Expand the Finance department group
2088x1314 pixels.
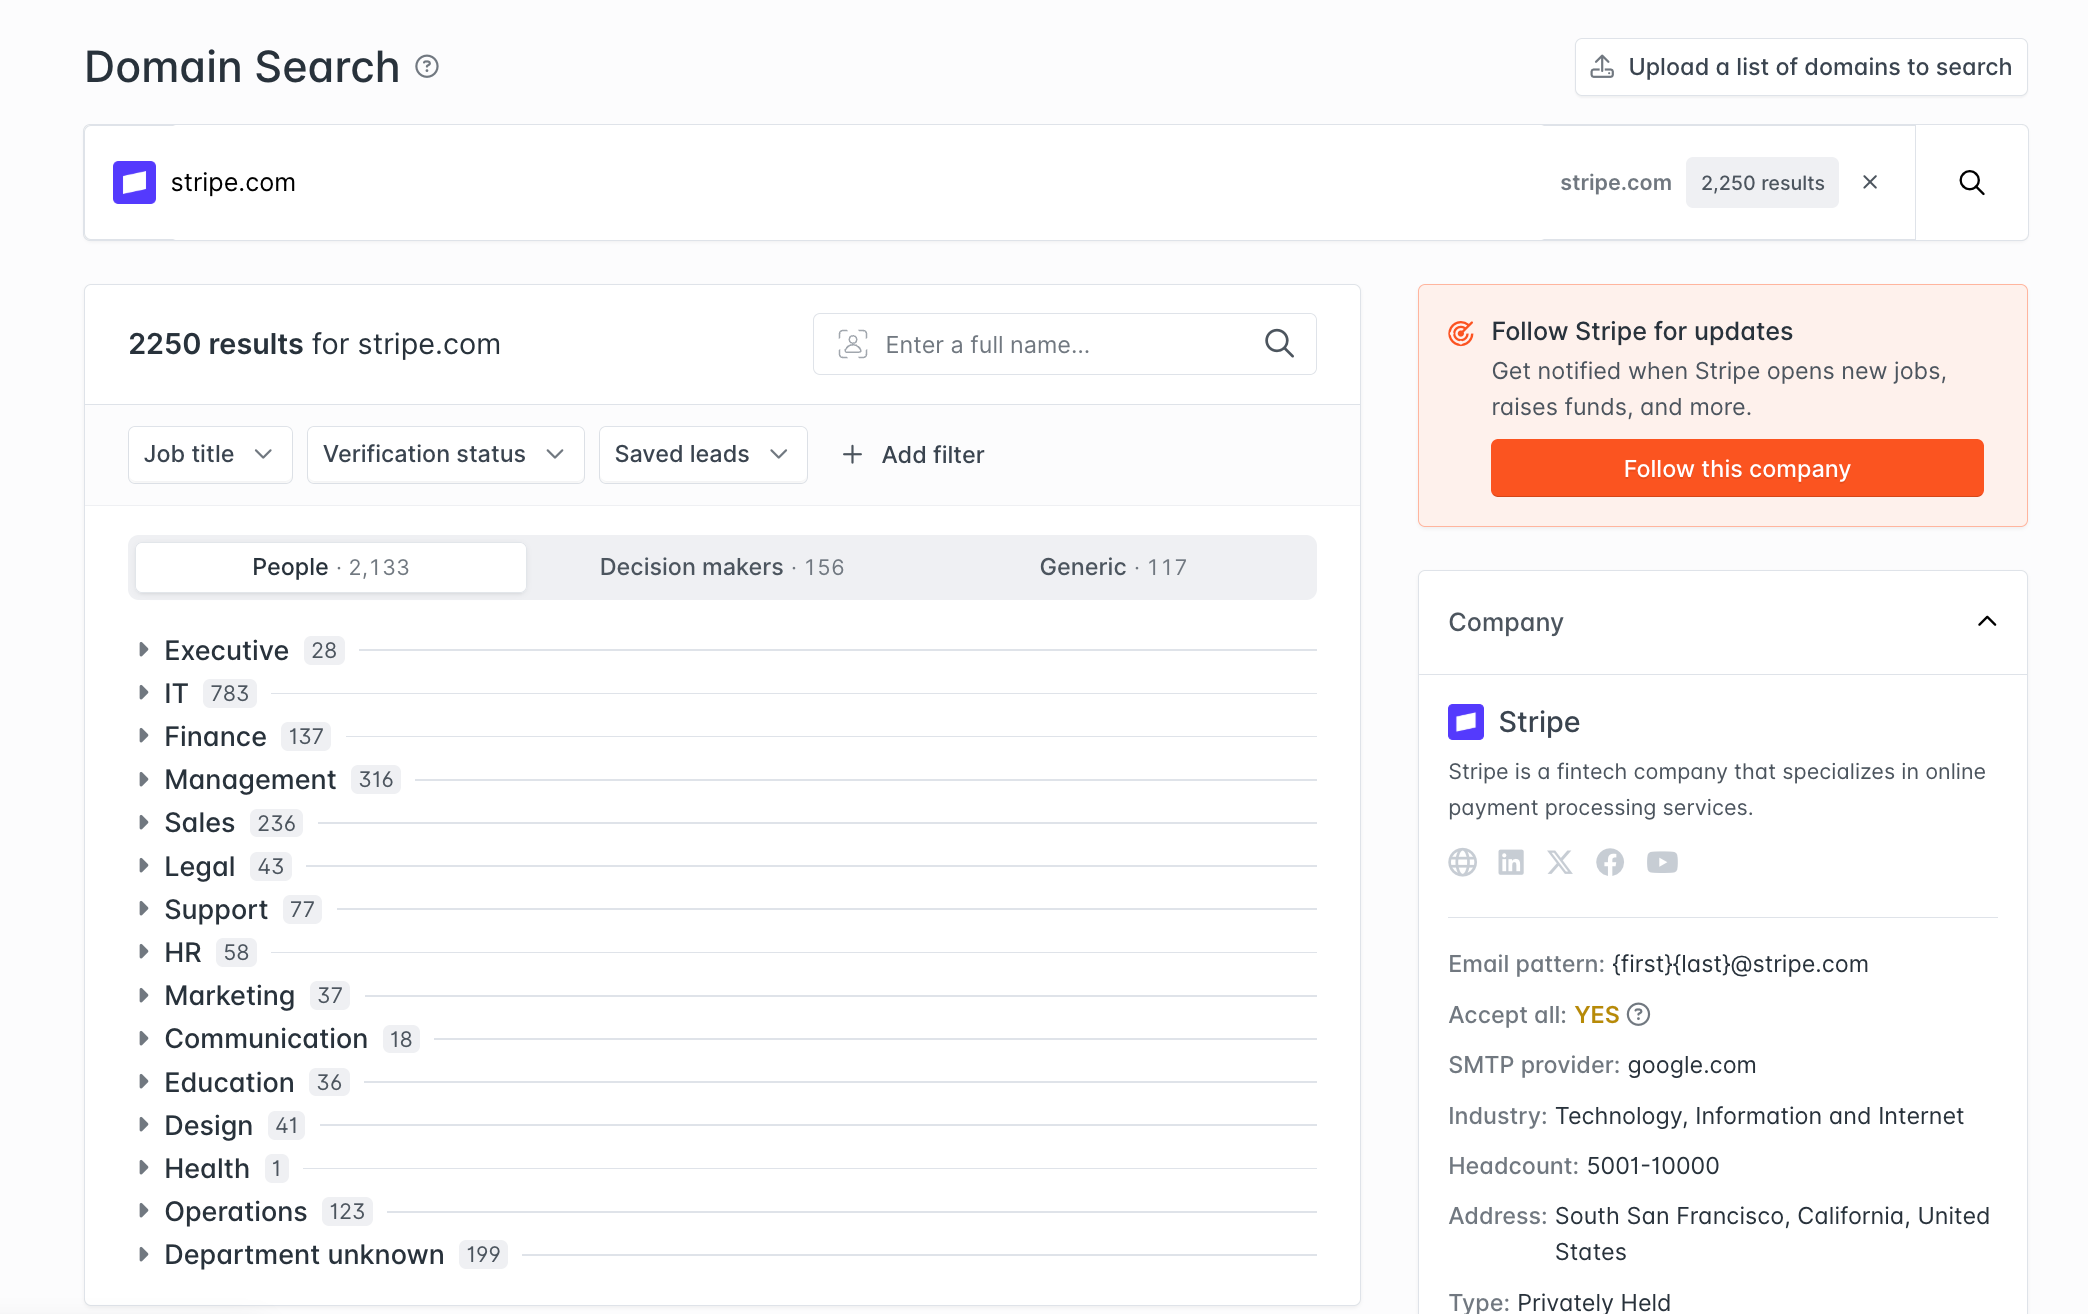click(143, 736)
